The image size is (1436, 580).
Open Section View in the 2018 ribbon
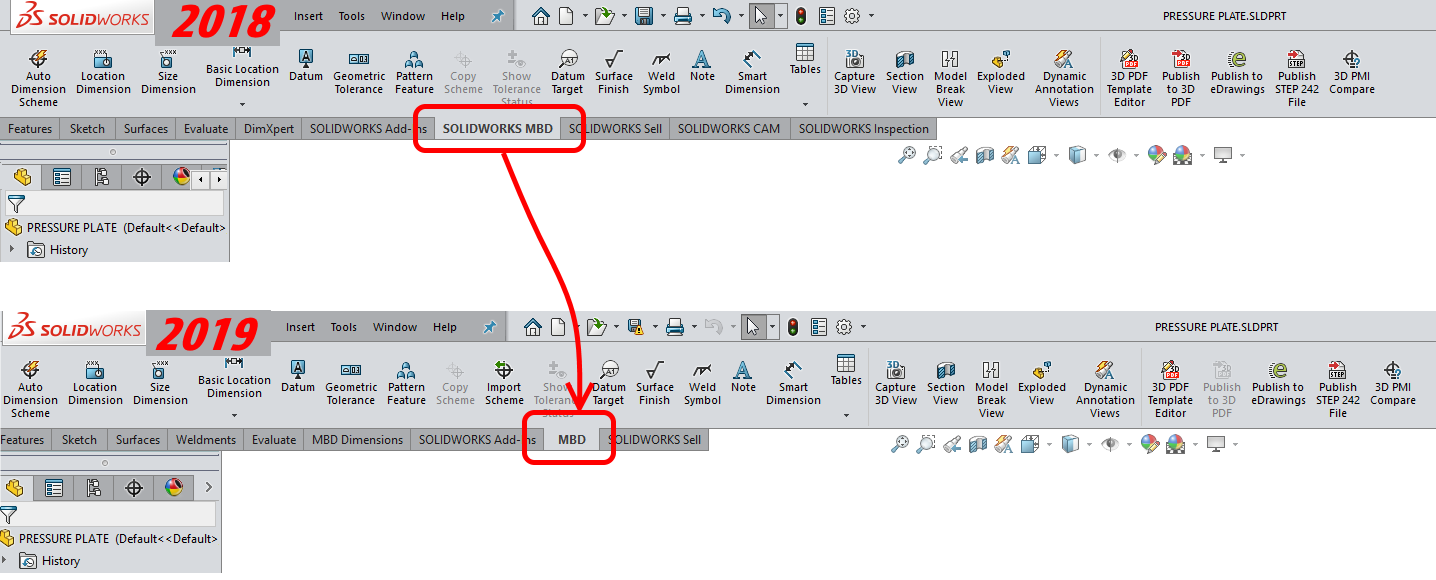click(x=904, y=72)
